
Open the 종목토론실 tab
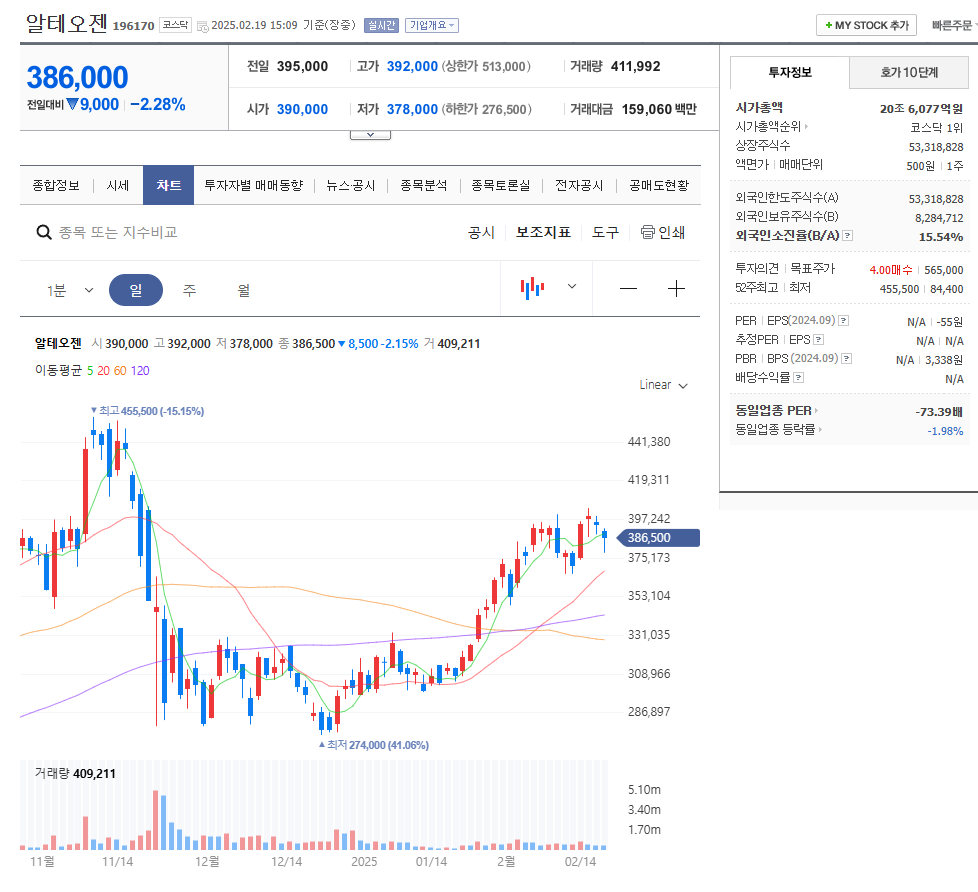coord(501,185)
